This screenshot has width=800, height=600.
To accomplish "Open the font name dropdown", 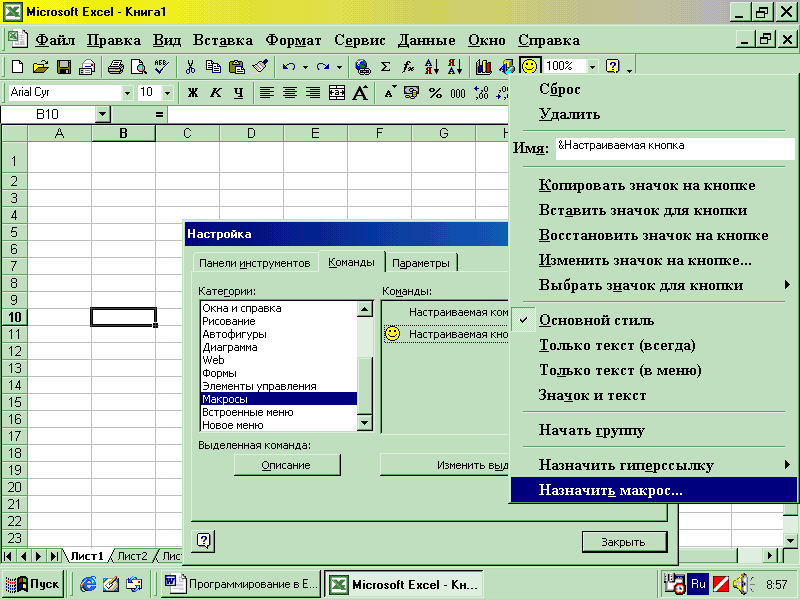I will (x=128, y=93).
